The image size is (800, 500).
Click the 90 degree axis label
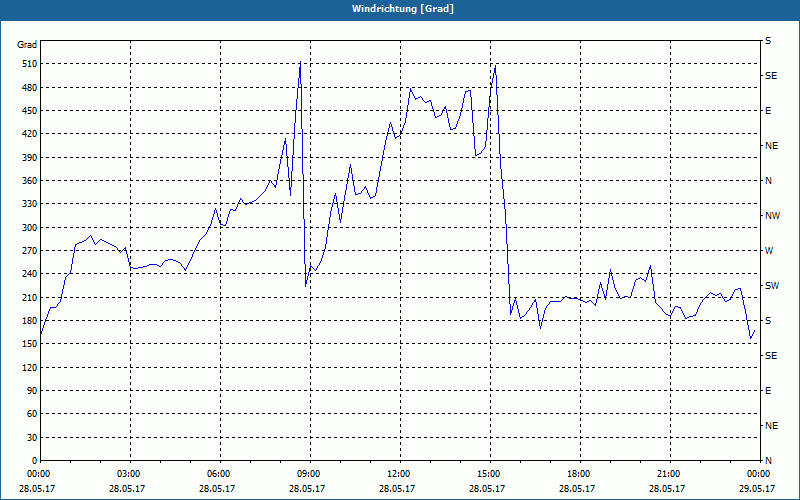pos(32,391)
